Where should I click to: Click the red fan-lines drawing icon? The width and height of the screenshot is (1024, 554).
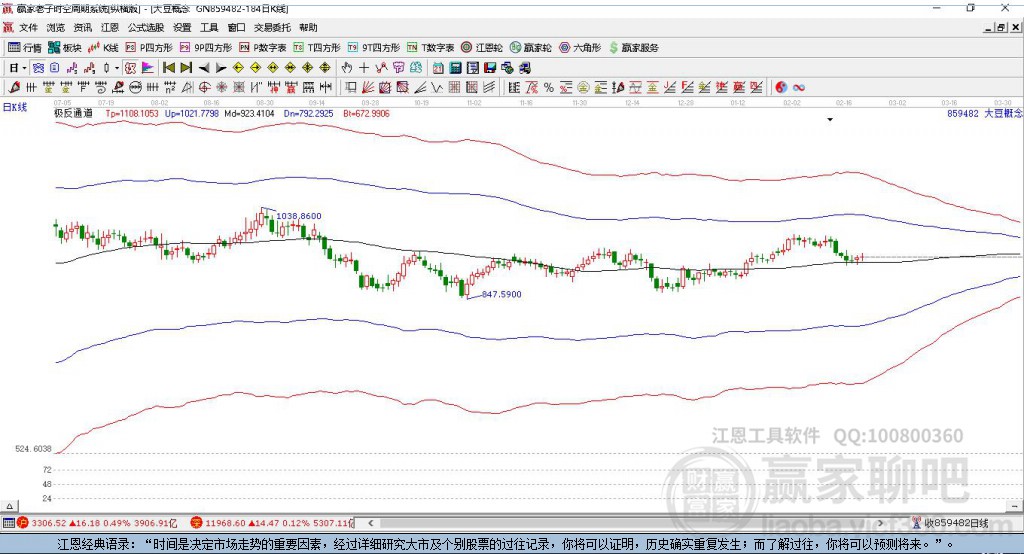368,88
